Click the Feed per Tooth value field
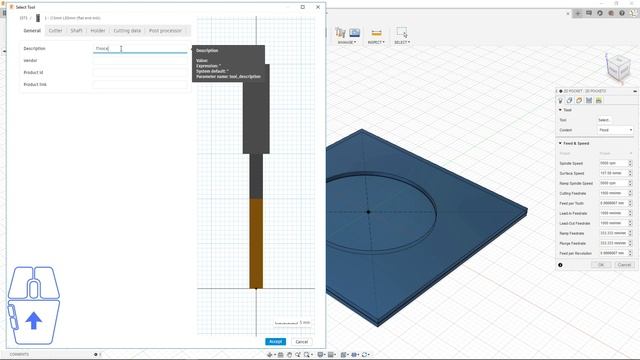Screen dimensions: 640x360 point(613,203)
